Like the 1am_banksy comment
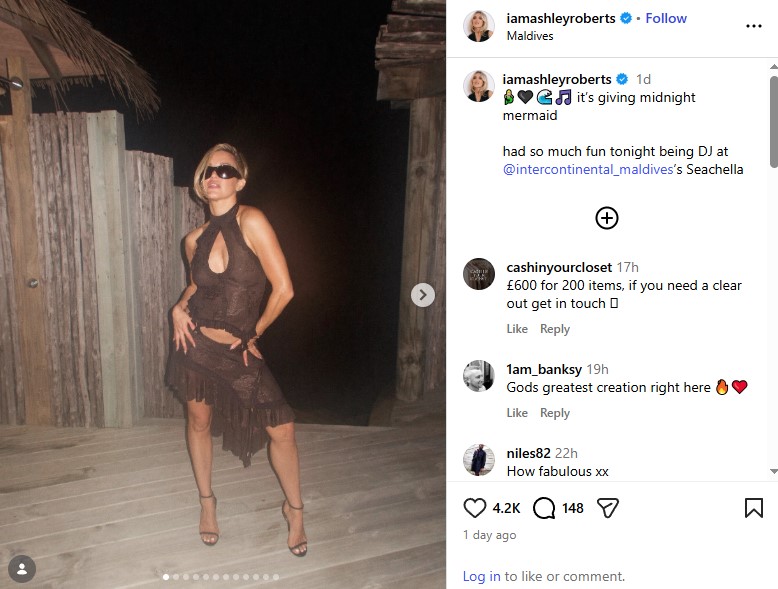The image size is (778, 589). 517,413
